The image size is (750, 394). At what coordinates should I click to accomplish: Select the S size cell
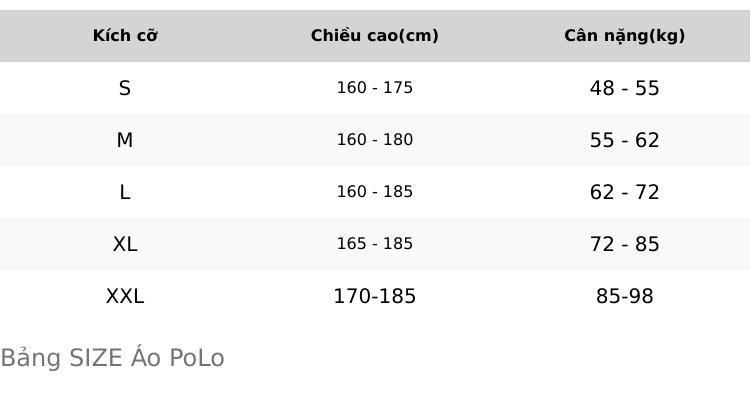coord(125,88)
